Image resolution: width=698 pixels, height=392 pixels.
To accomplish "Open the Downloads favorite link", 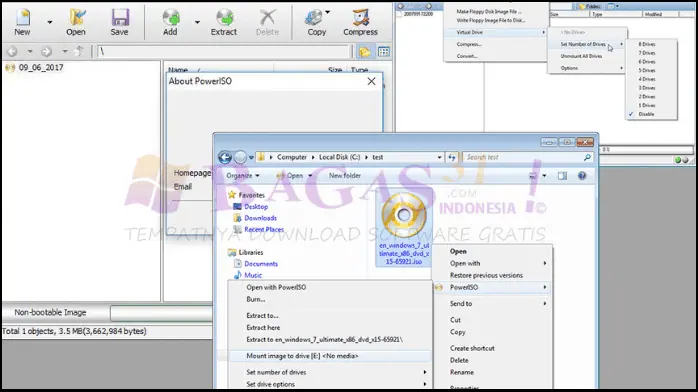I will pos(260,218).
